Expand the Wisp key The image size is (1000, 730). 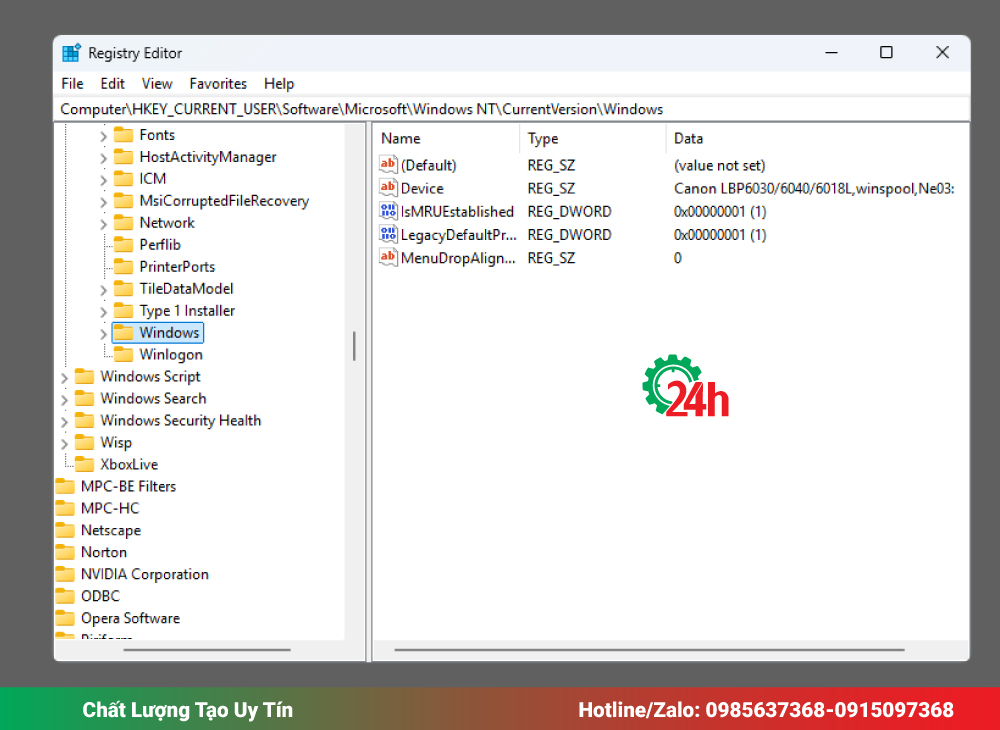click(64, 444)
